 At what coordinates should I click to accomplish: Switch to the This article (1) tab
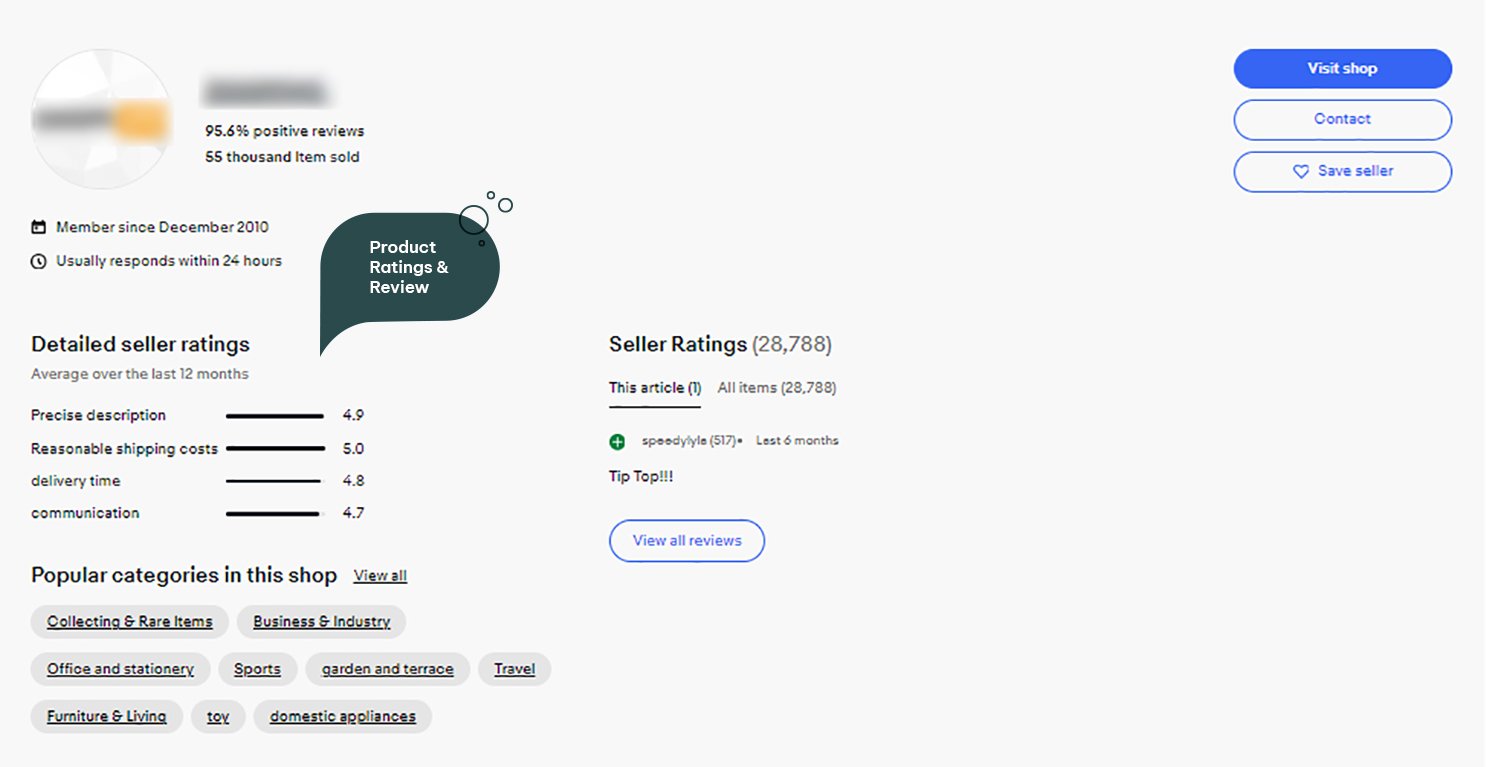pos(654,388)
